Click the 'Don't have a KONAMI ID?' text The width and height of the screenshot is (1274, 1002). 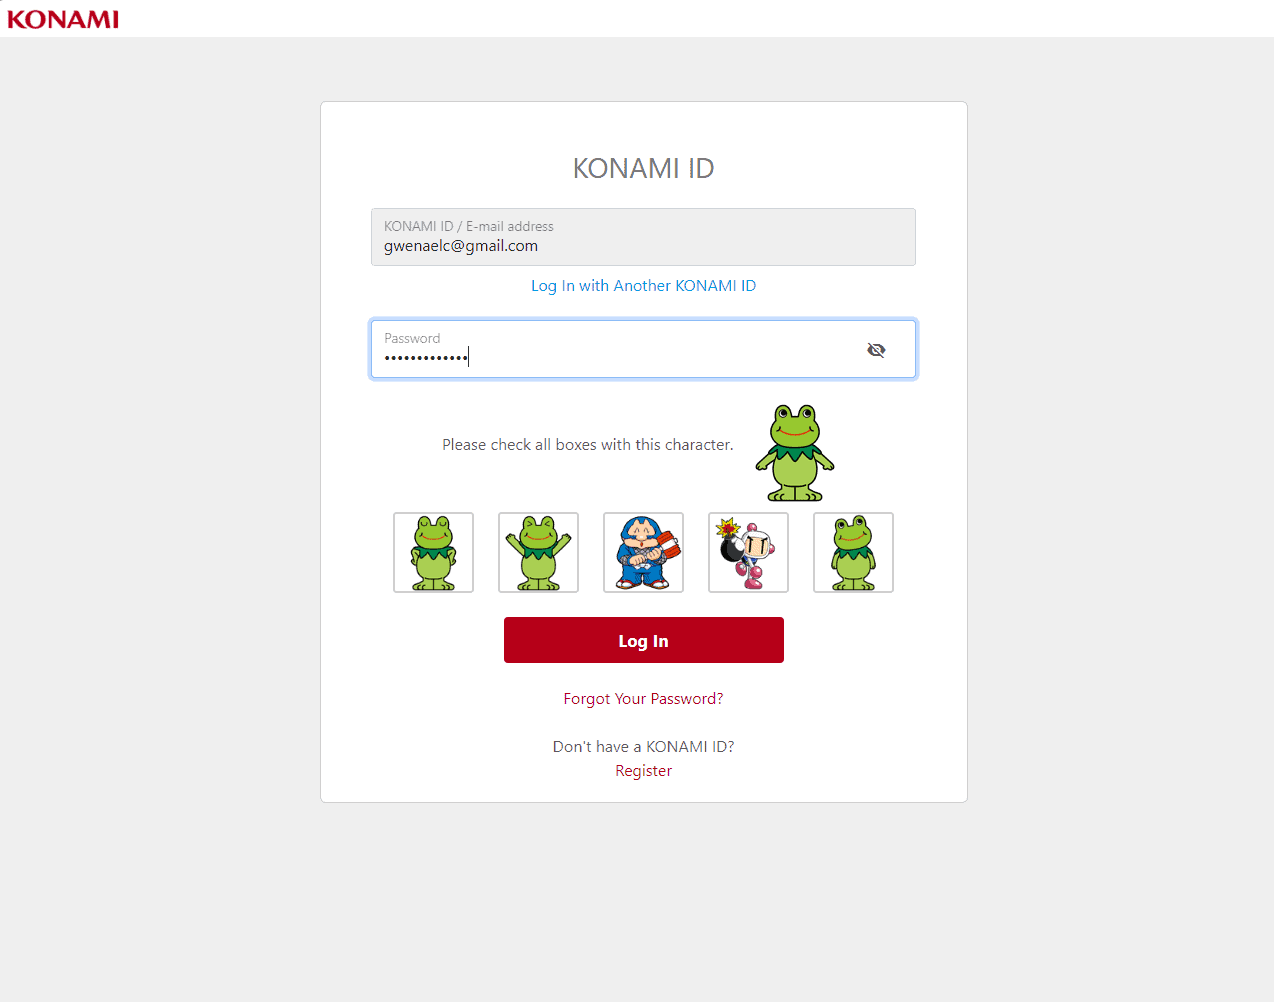[643, 747]
